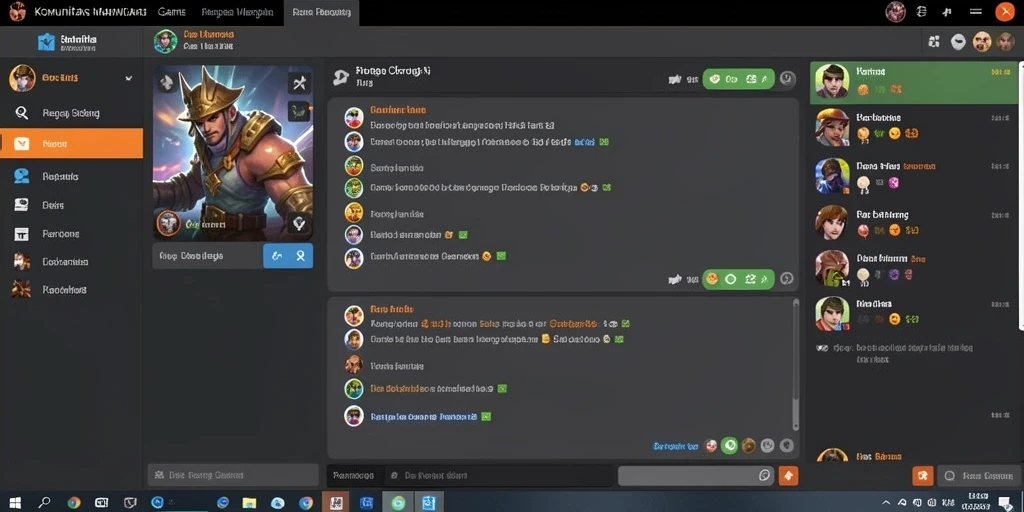Viewport: 1024px width, 512px height.
Task: Switch to the middle title bar tab next to Game
Action: [x=236, y=12]
